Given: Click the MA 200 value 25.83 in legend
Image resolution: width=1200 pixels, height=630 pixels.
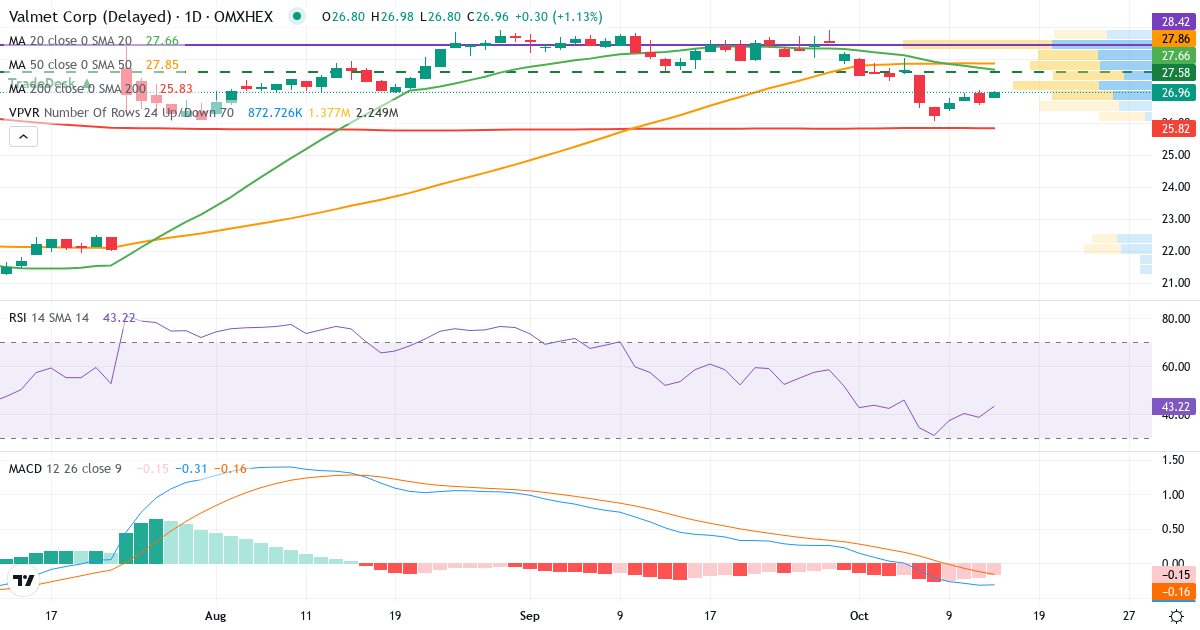Looking at the screenshot, I should tap(177, 88).
